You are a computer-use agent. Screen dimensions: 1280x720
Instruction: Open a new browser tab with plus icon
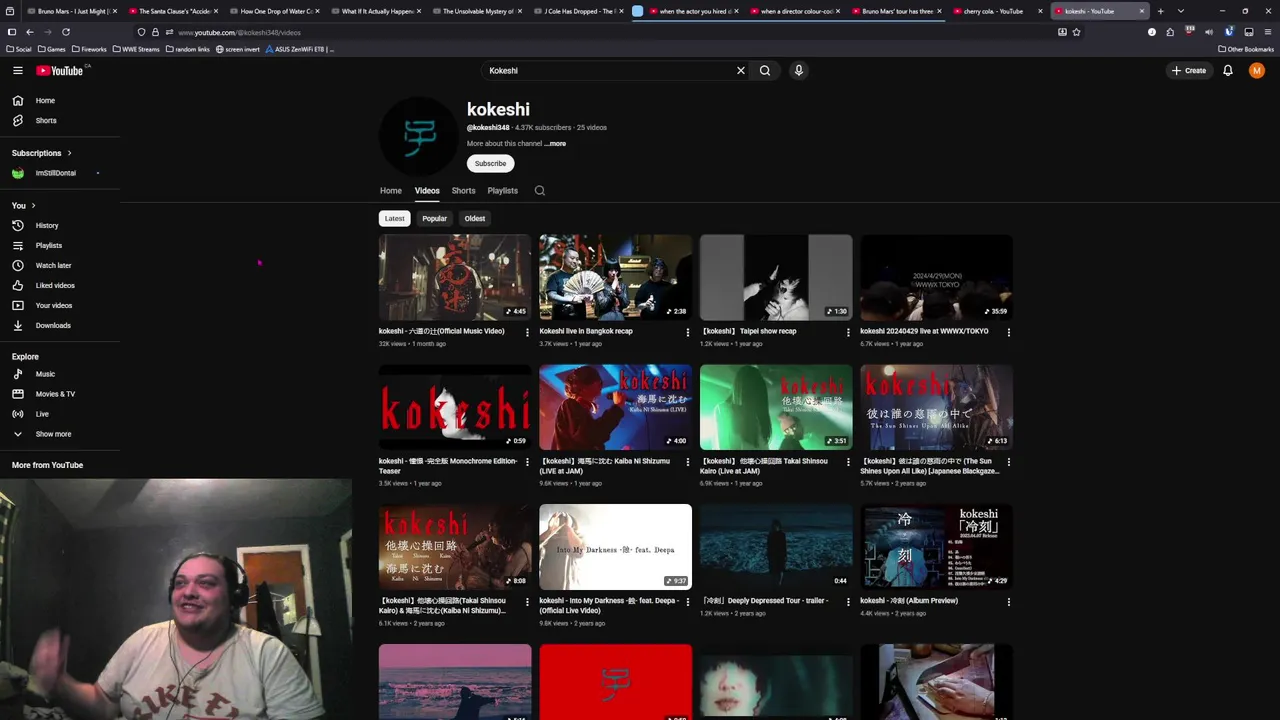point(1160,11)
